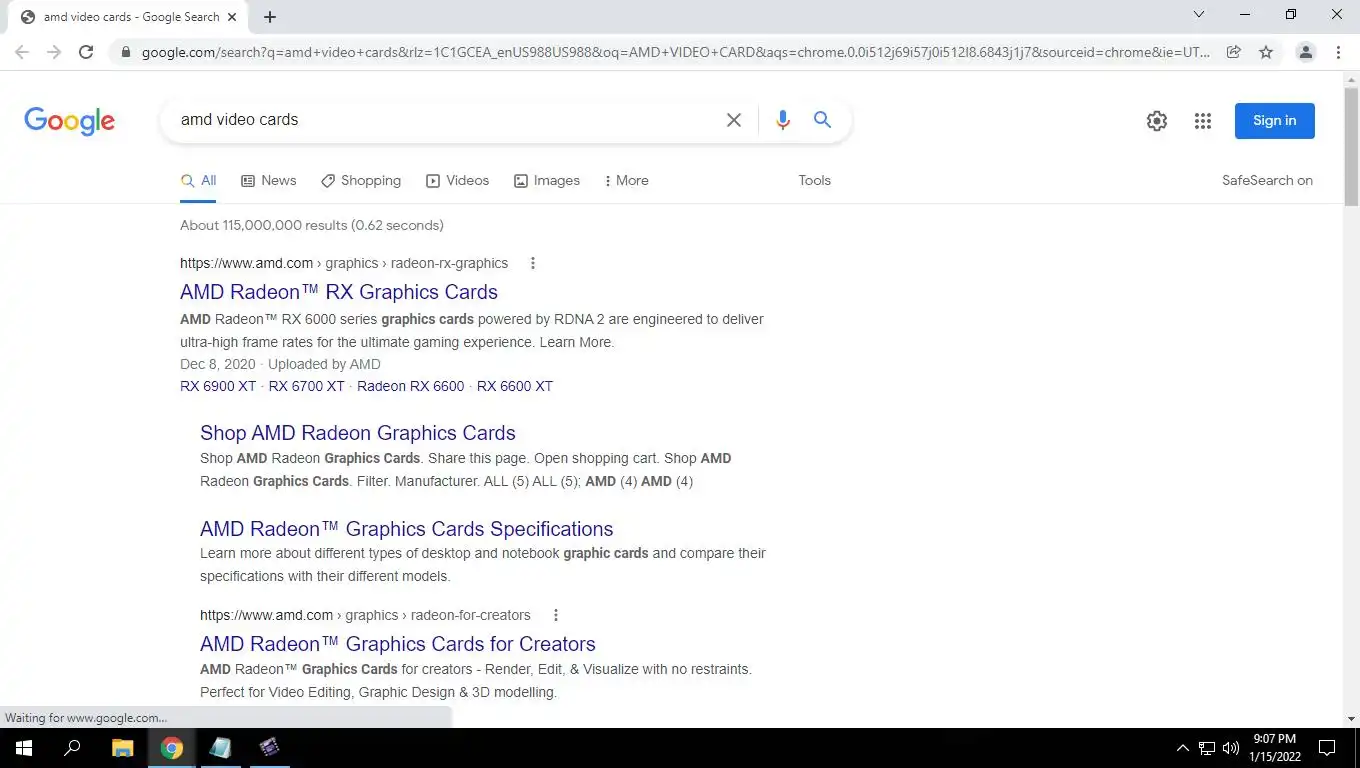Open options for the radeon-rx-graphics result
1360x768 pixels.
533,263
